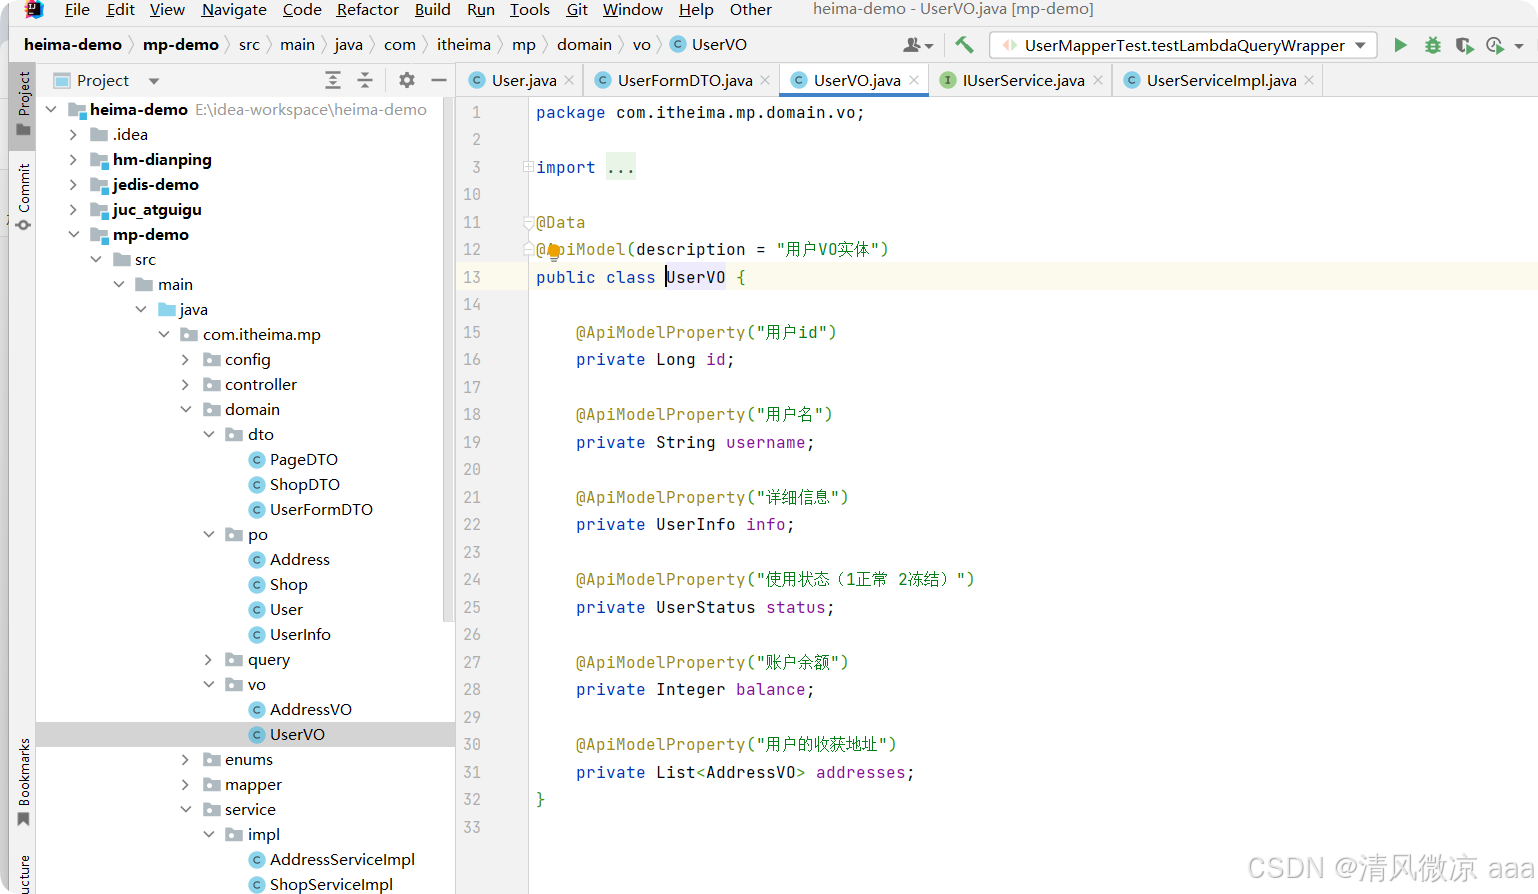Click the domain breadcrumb in navigation bar
Screen dimensions: 1538x894
tap(584, 45)
